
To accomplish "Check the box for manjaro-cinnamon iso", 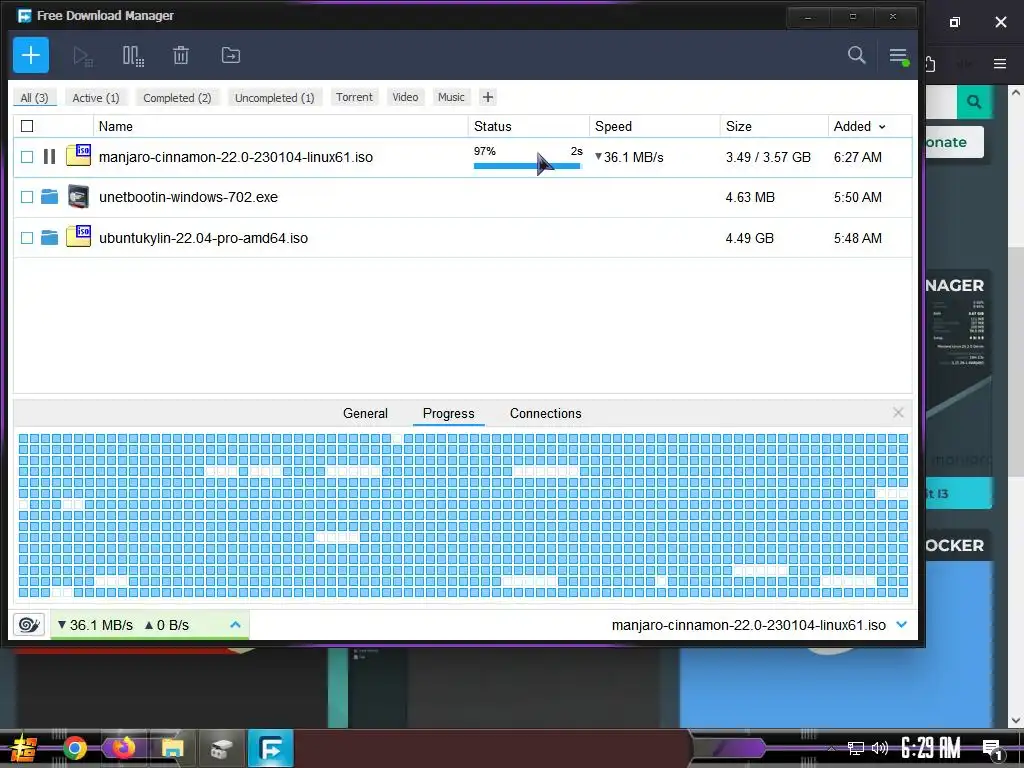I will (x=27, y=157).
